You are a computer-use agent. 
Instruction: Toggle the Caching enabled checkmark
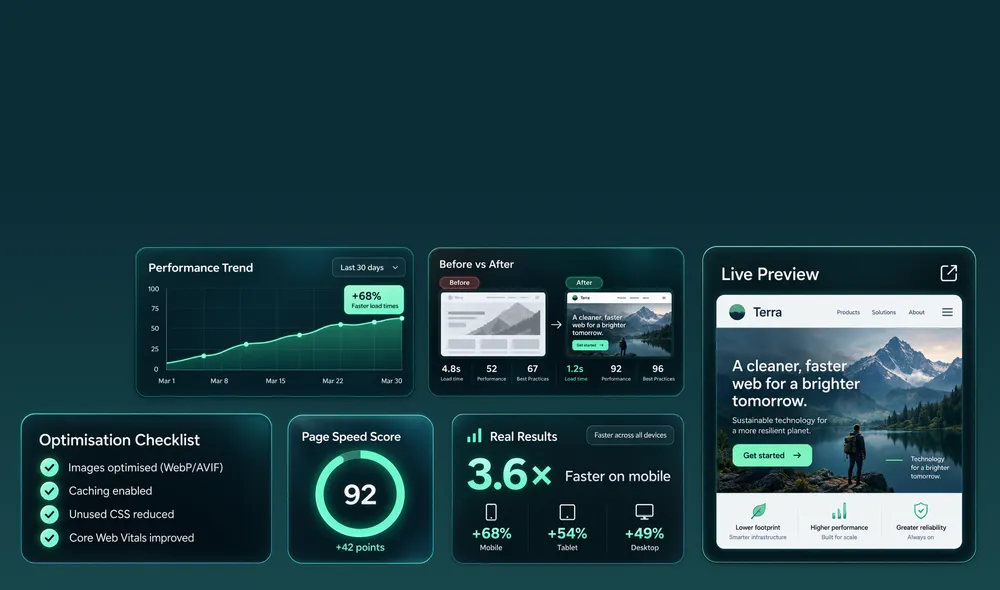tap(49, 490)
